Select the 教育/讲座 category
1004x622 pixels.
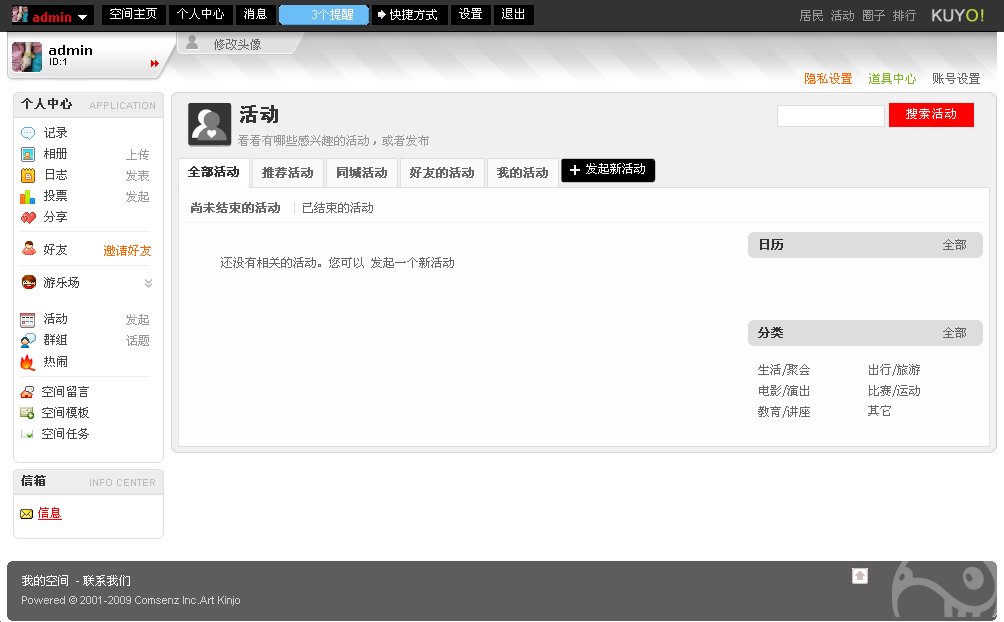point(784,412)
